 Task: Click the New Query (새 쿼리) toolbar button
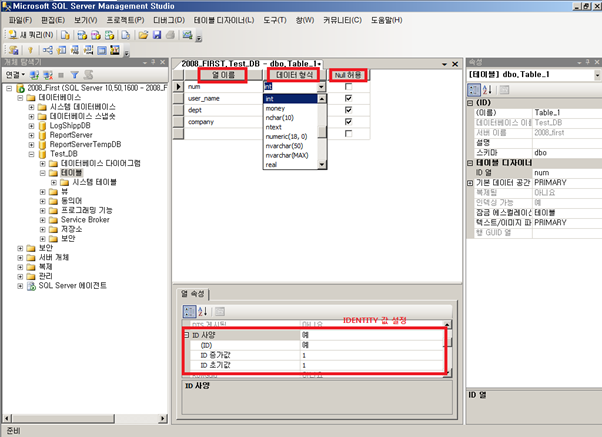[31, 35]
